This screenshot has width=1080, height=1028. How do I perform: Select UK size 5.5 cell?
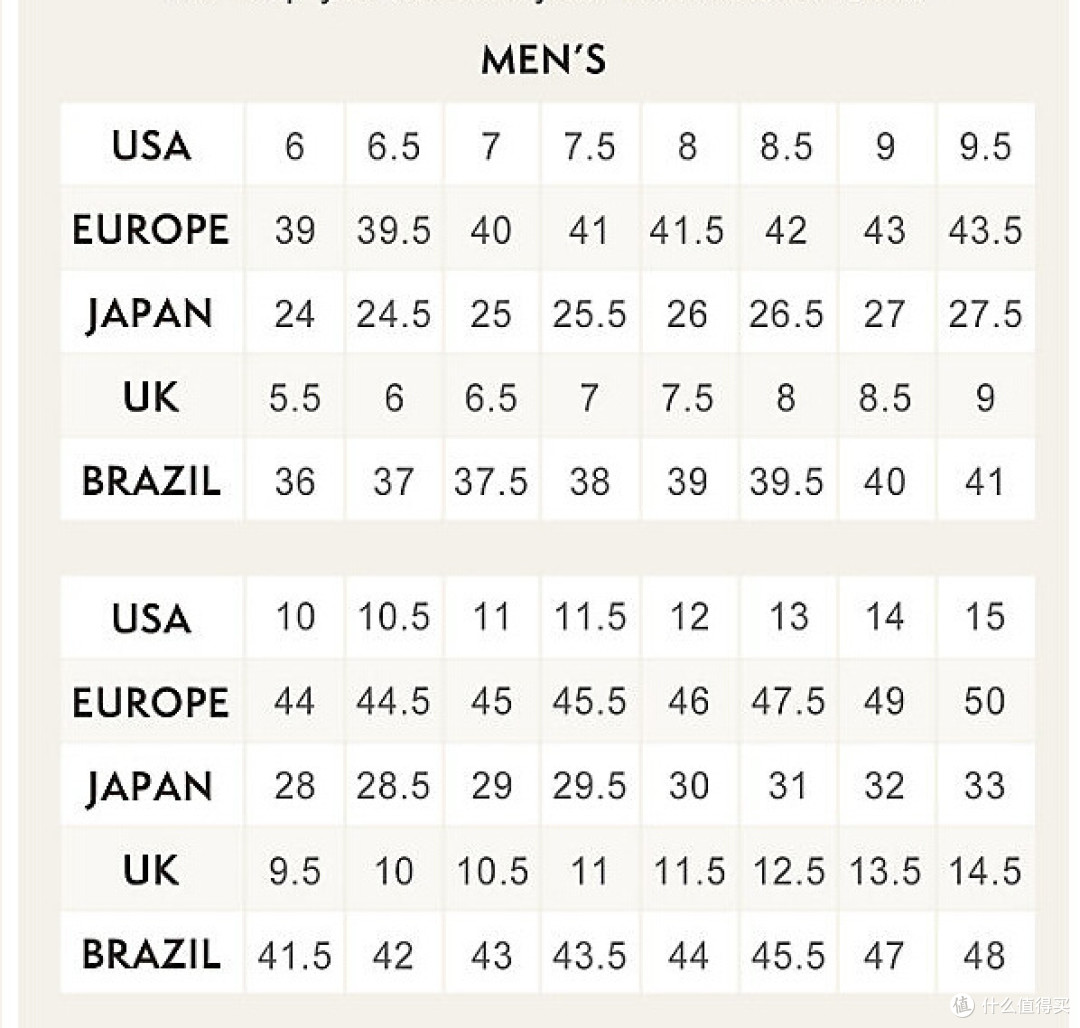coord(295,397)
